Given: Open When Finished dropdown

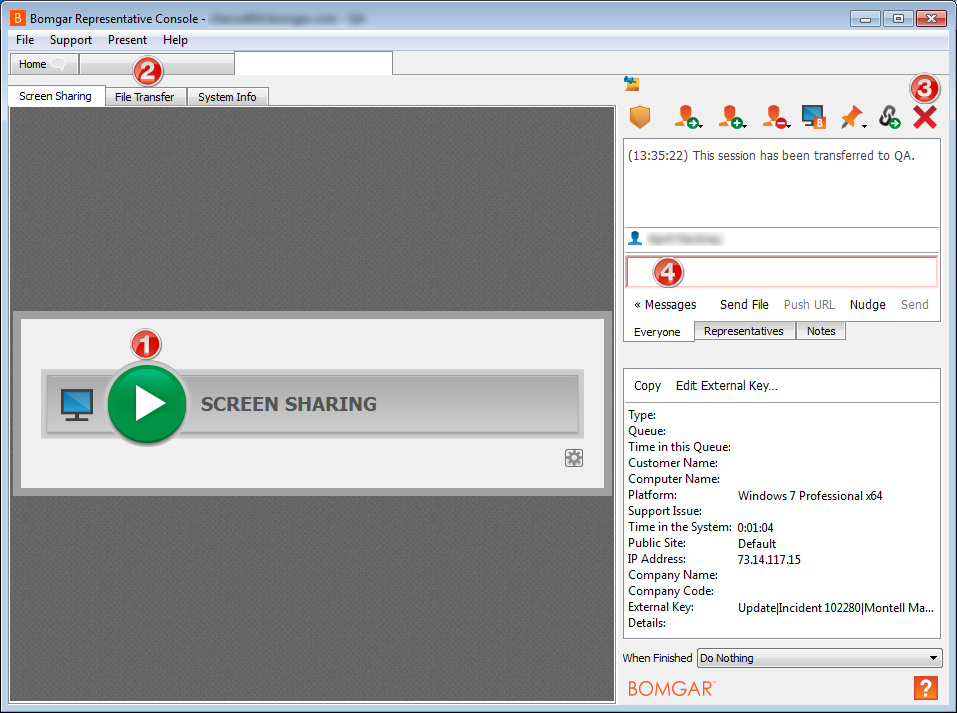Looking at the screenshot, I should click(820, 658).
